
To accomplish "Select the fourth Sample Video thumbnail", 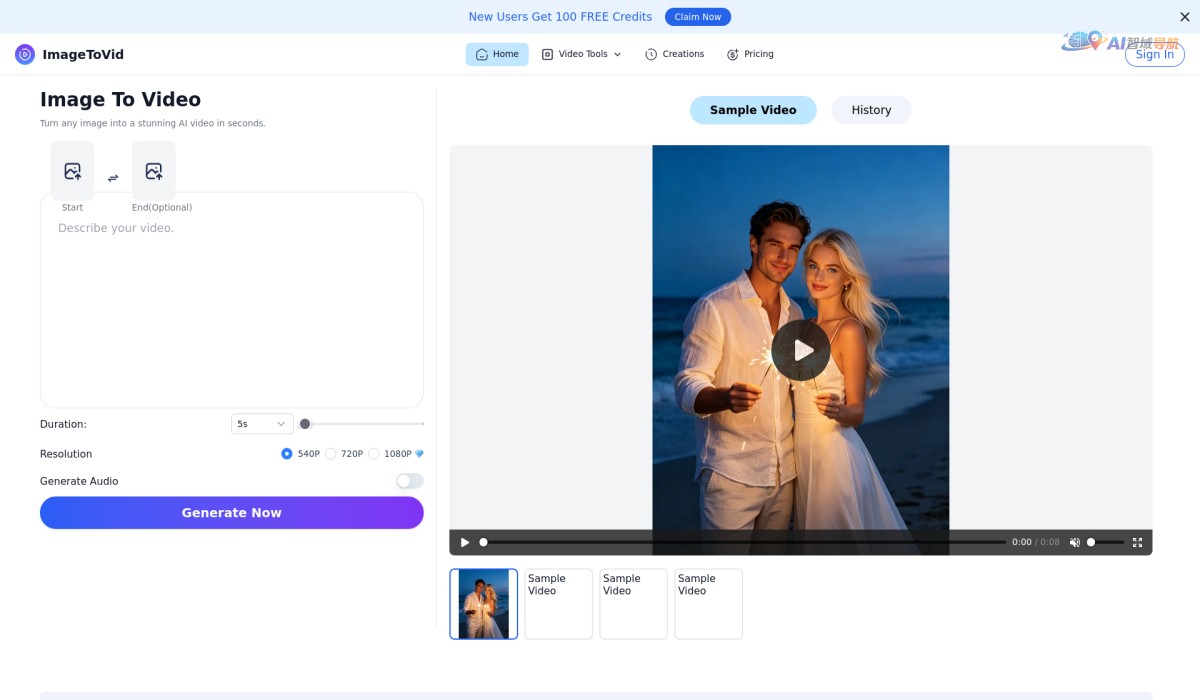I will (709, 604).
